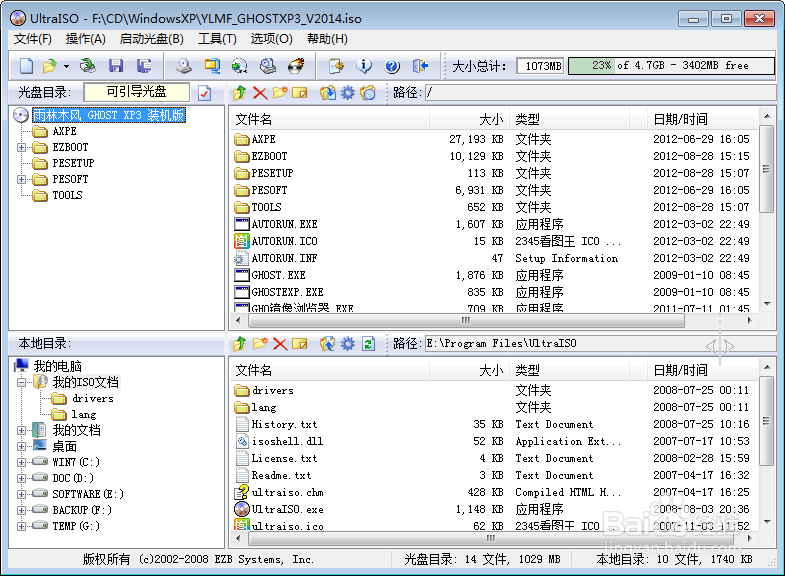The height and width of the screenshot is (576, 785).
Task: Click the red Delete icon in the local toolbar
Action: (280, 344)
